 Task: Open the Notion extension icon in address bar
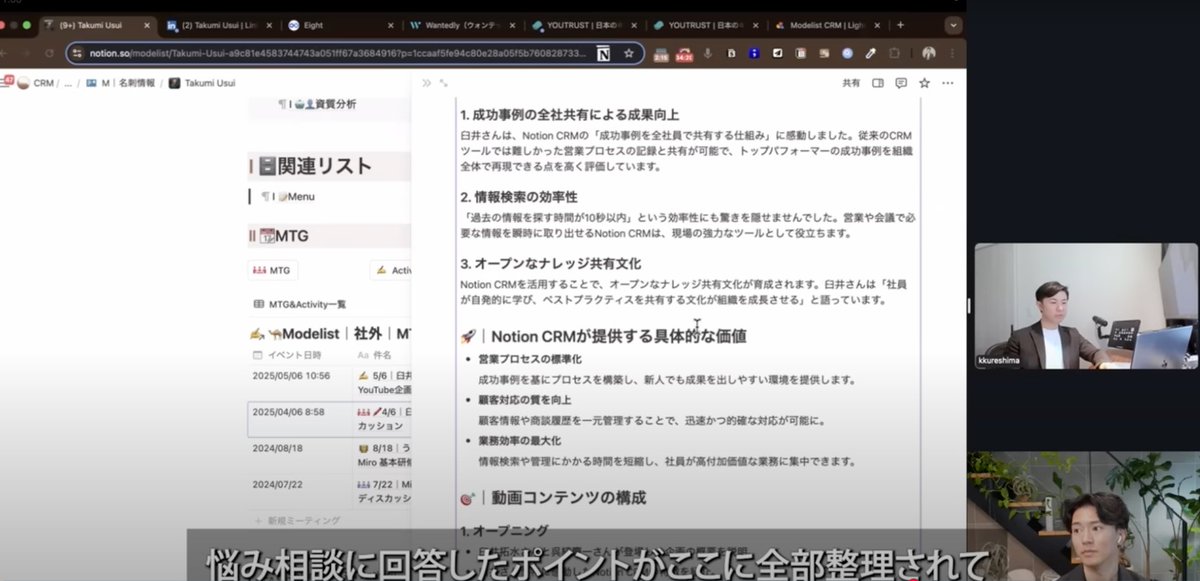604,53
